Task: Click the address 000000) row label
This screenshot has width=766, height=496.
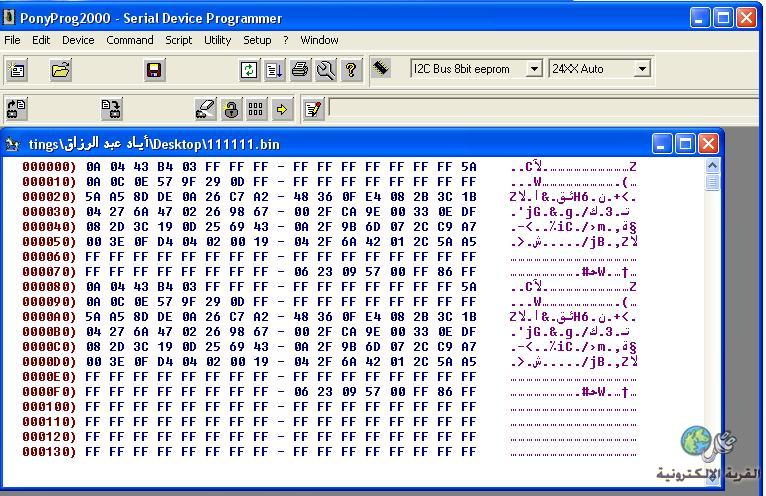Action: point(49,167)
